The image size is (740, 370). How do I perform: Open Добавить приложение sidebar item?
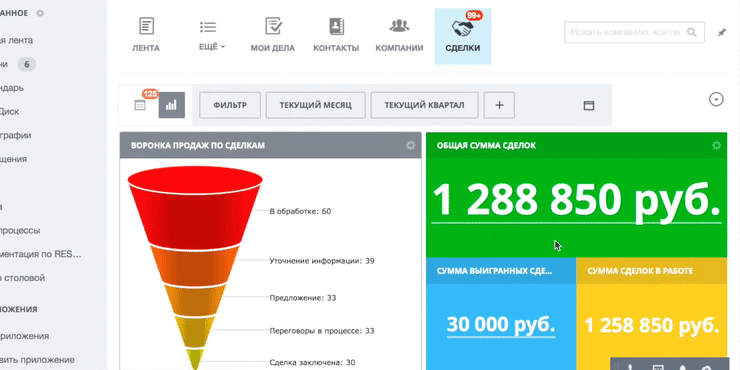click(x=37, y=360)
